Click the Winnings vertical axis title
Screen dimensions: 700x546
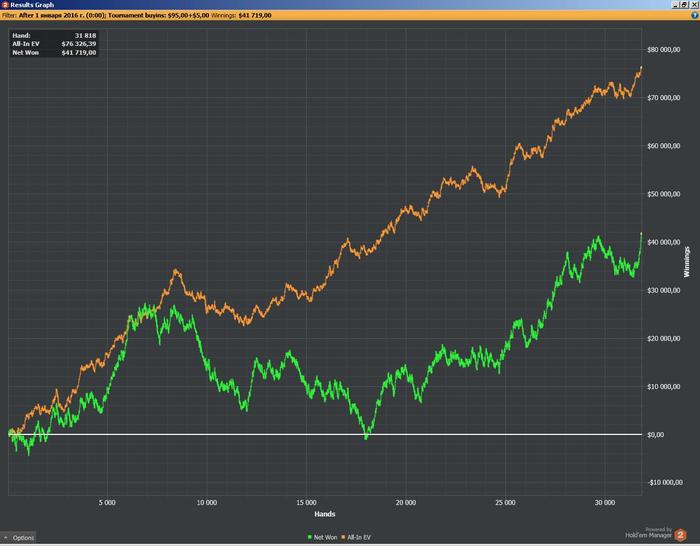(x=687, y=262)
